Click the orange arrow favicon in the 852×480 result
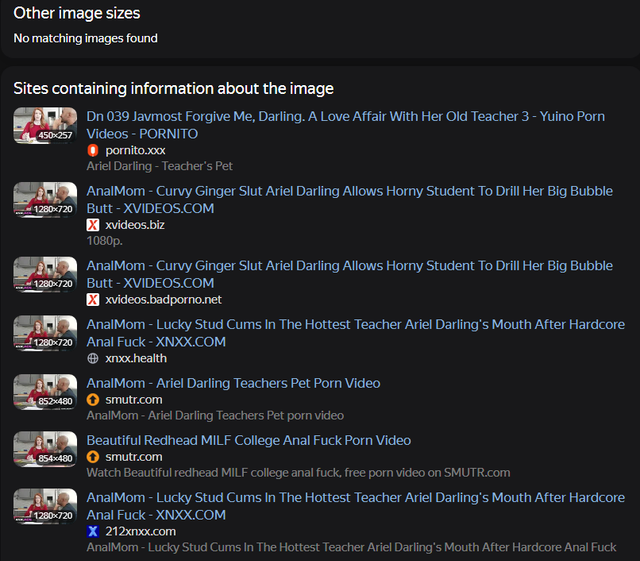640x561 pixels. [93, 399]
